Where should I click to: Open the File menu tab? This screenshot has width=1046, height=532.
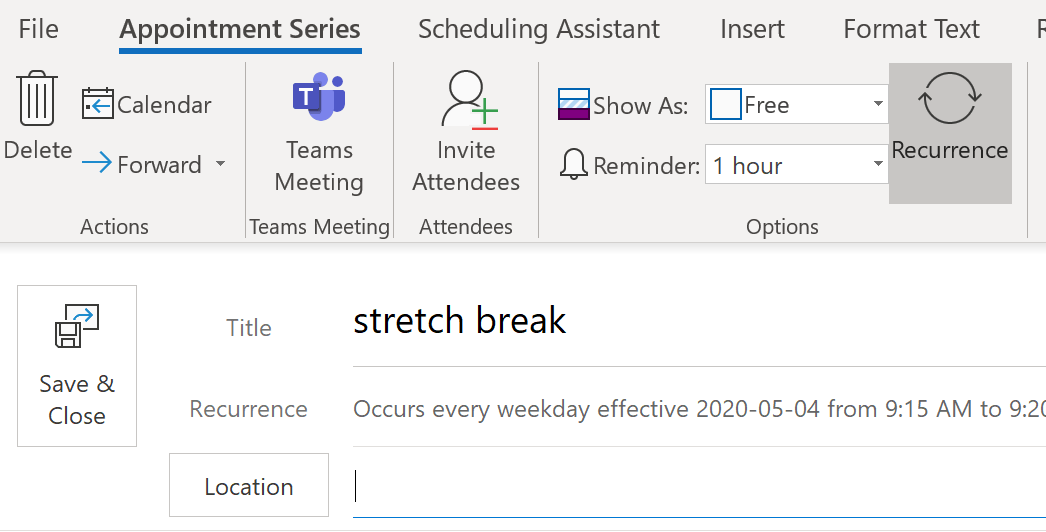[39, 29]
